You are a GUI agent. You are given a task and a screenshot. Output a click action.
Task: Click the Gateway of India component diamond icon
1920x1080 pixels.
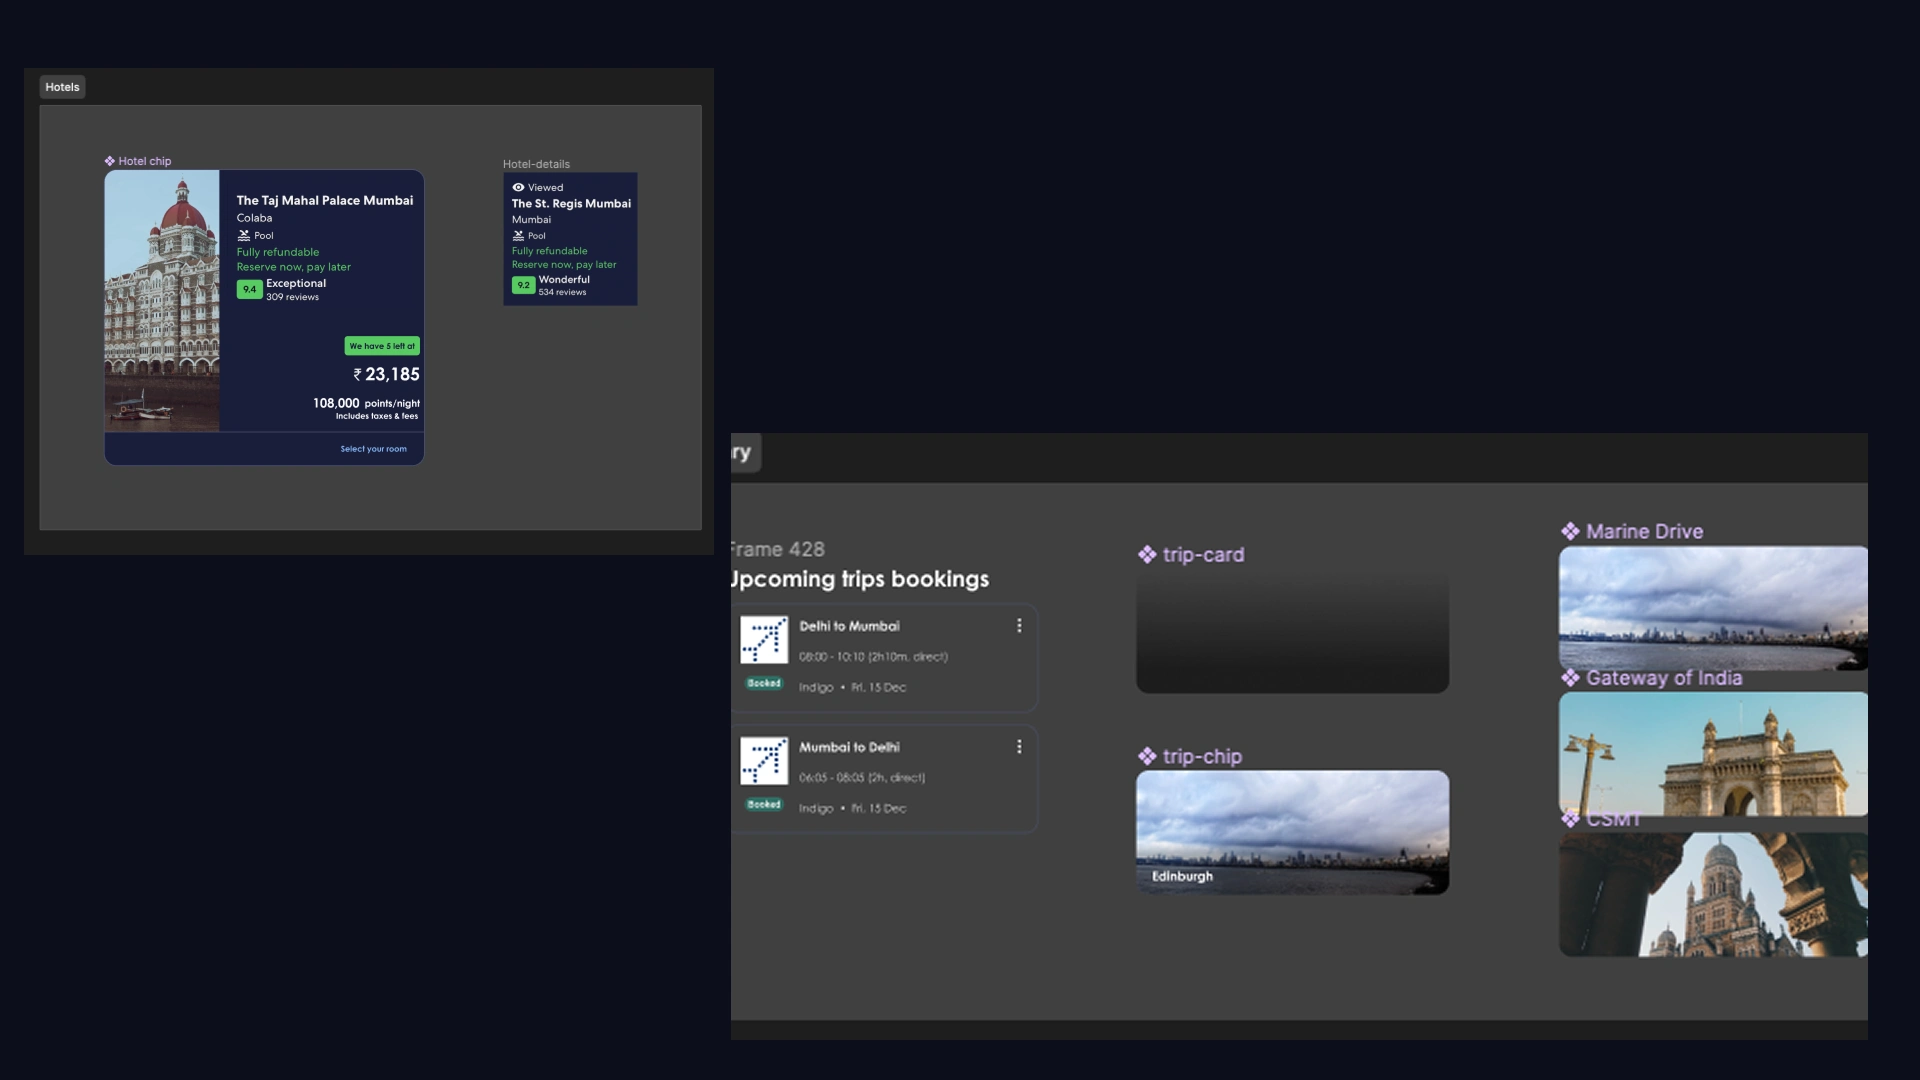tap(1570, 678)
